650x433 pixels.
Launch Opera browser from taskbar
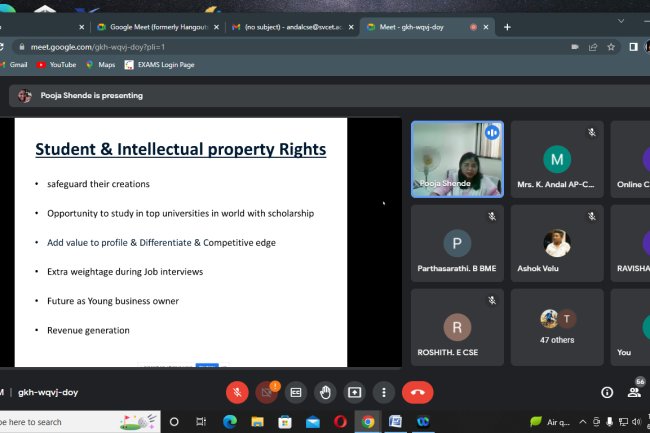[x=340, y=422]
